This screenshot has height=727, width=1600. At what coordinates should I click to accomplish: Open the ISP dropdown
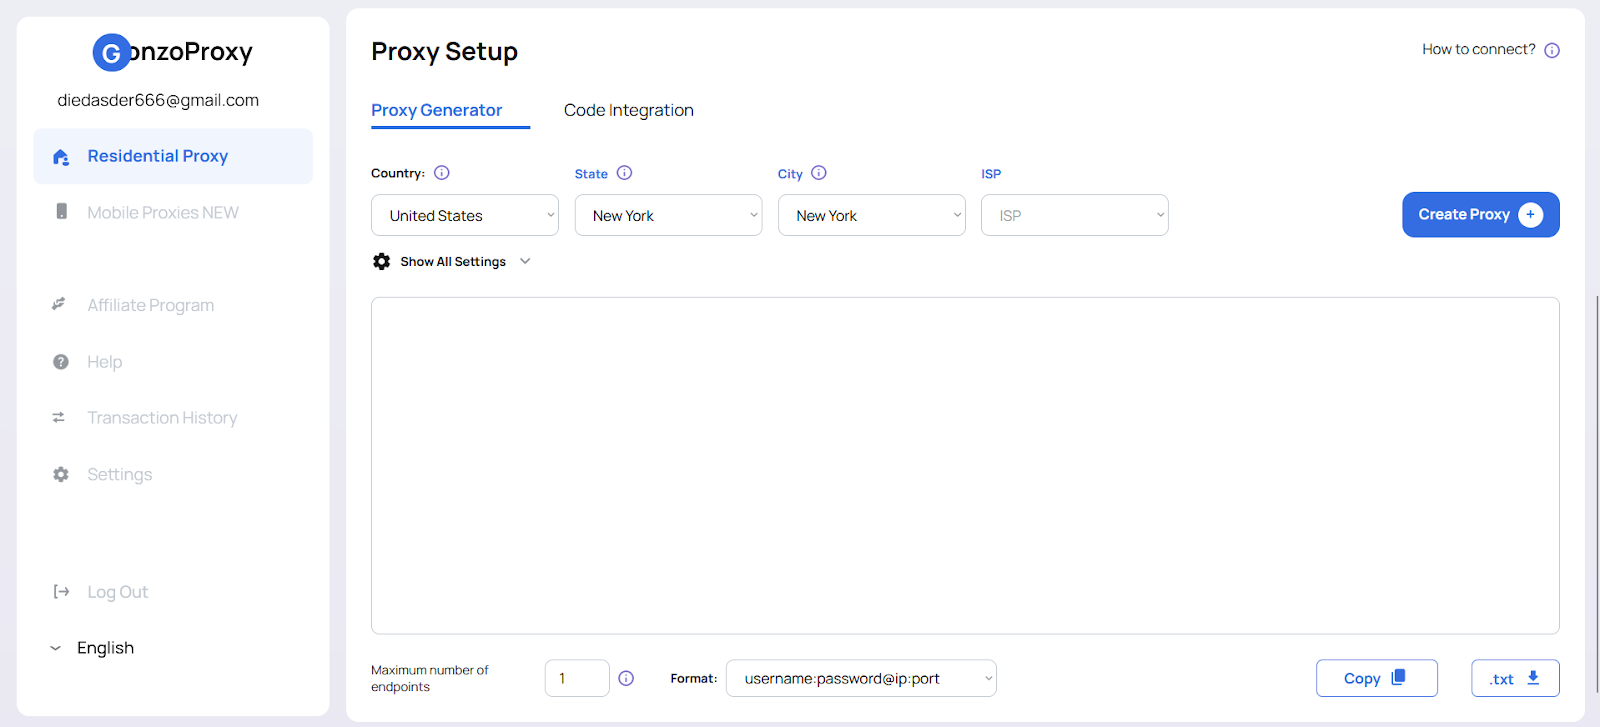[1075, 215]
